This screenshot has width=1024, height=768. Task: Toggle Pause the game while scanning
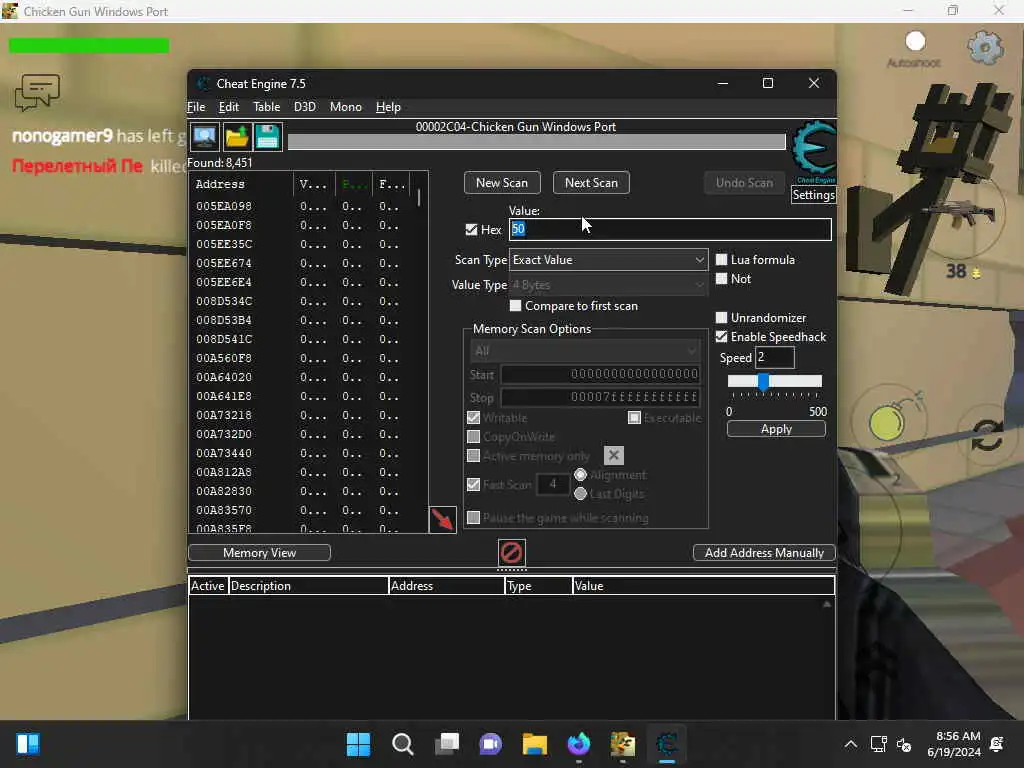tap(473, 518)
